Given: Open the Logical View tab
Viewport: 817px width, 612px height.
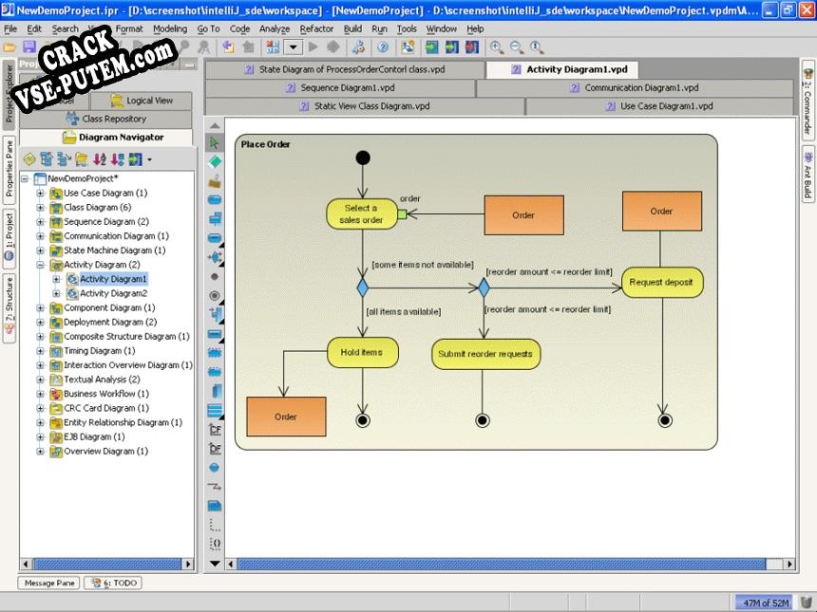Looking at the screenshot, I should [141, 101].
